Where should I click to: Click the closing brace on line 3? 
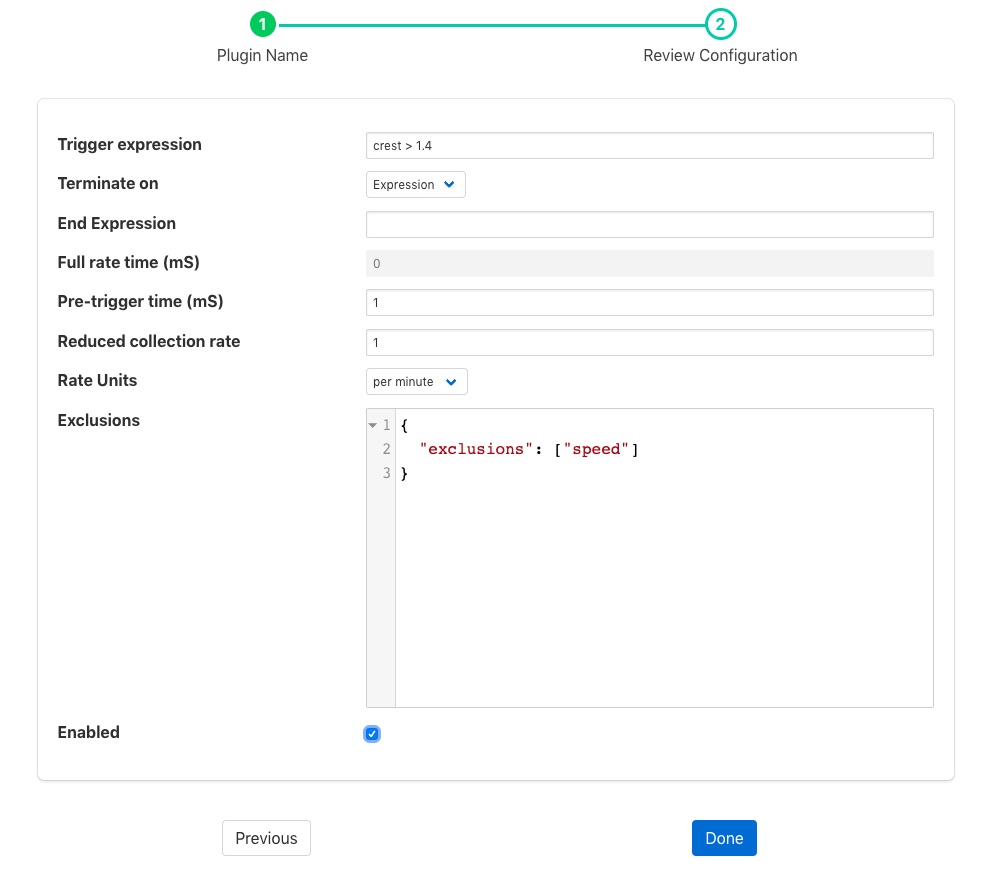(x=405, y=474)
